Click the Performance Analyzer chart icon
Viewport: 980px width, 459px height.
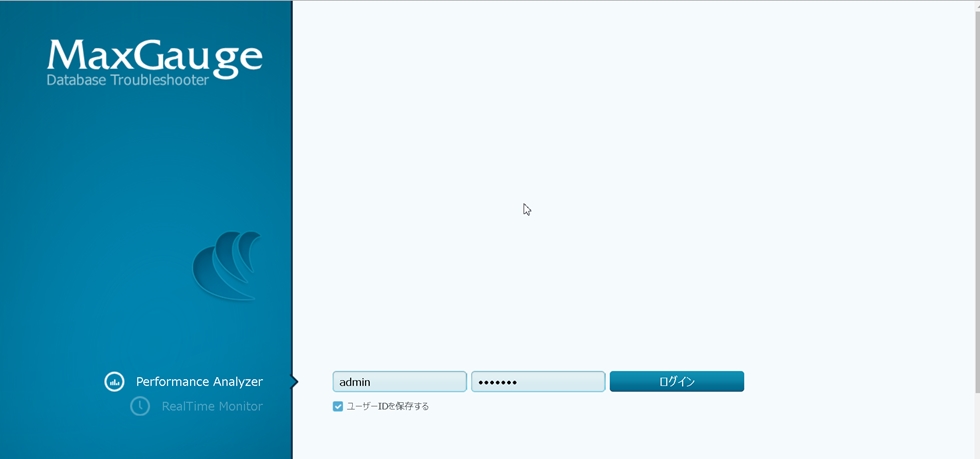(x=114, y=381)
